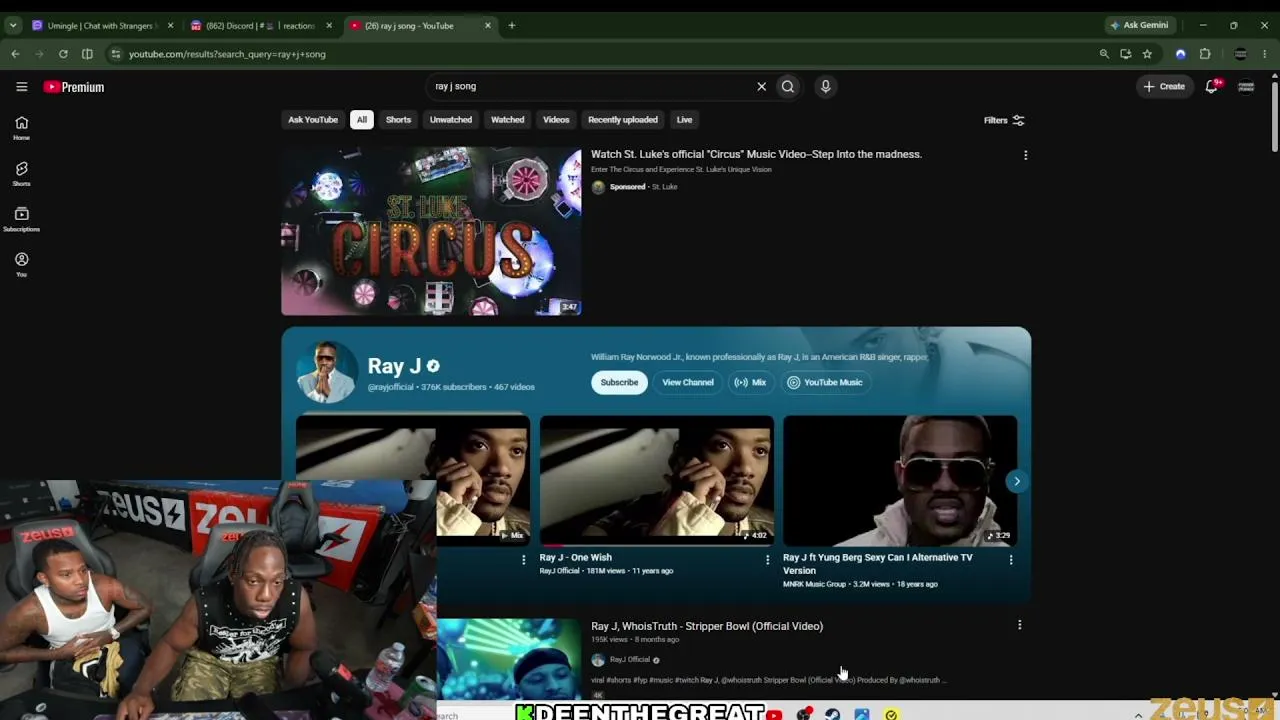Run search with the magnifier button

pyautogui.click(x=788, y=86)
